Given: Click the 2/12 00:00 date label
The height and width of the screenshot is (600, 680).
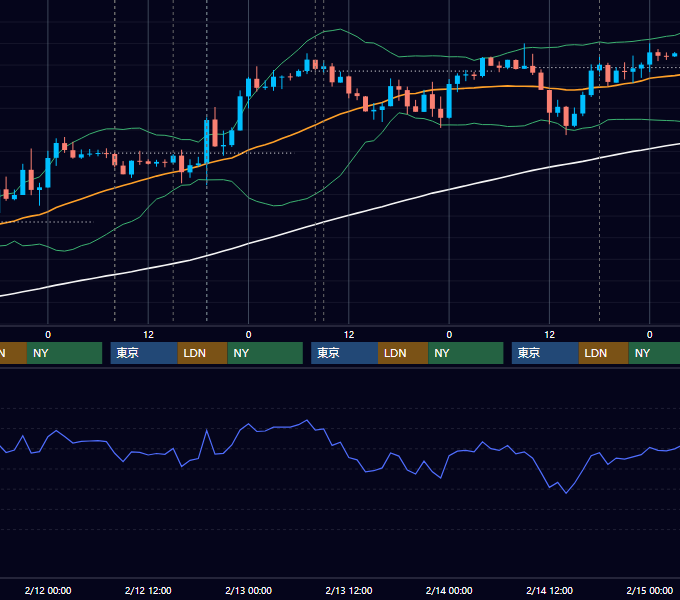Looking at the screenshot, I should pyautogui.click(x=48, y=590).
